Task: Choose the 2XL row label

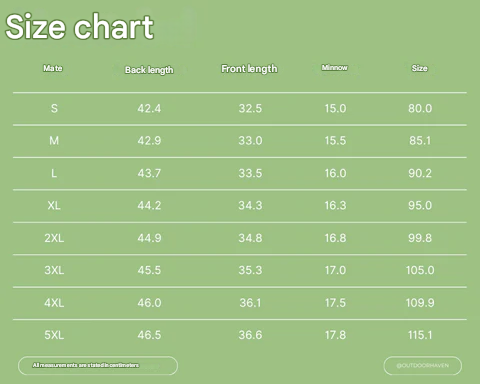Action: [54, 238]
